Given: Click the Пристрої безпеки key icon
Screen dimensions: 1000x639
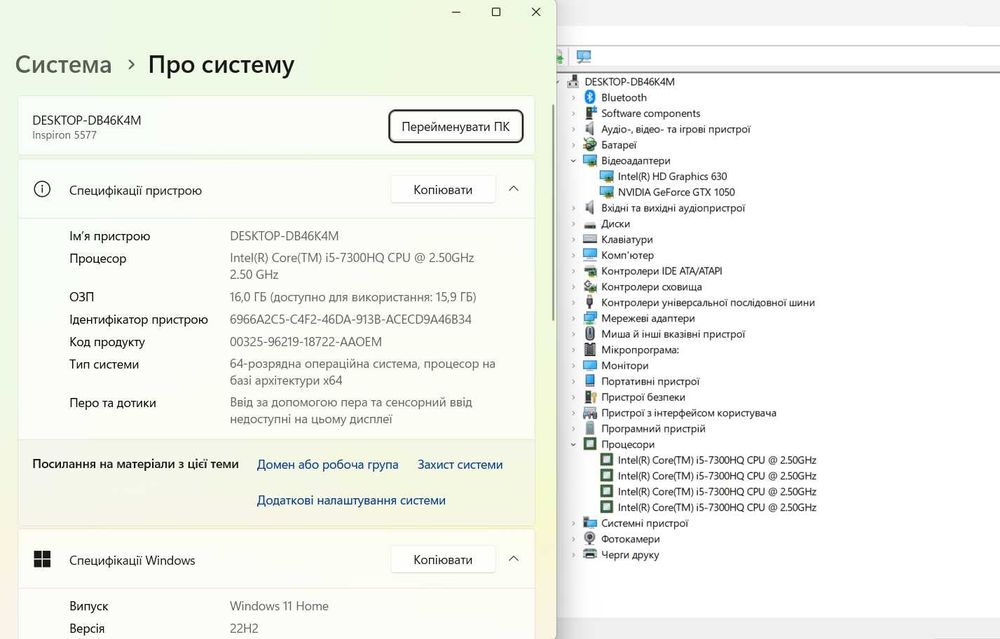Looking at the screenshot, I should 590,397.
